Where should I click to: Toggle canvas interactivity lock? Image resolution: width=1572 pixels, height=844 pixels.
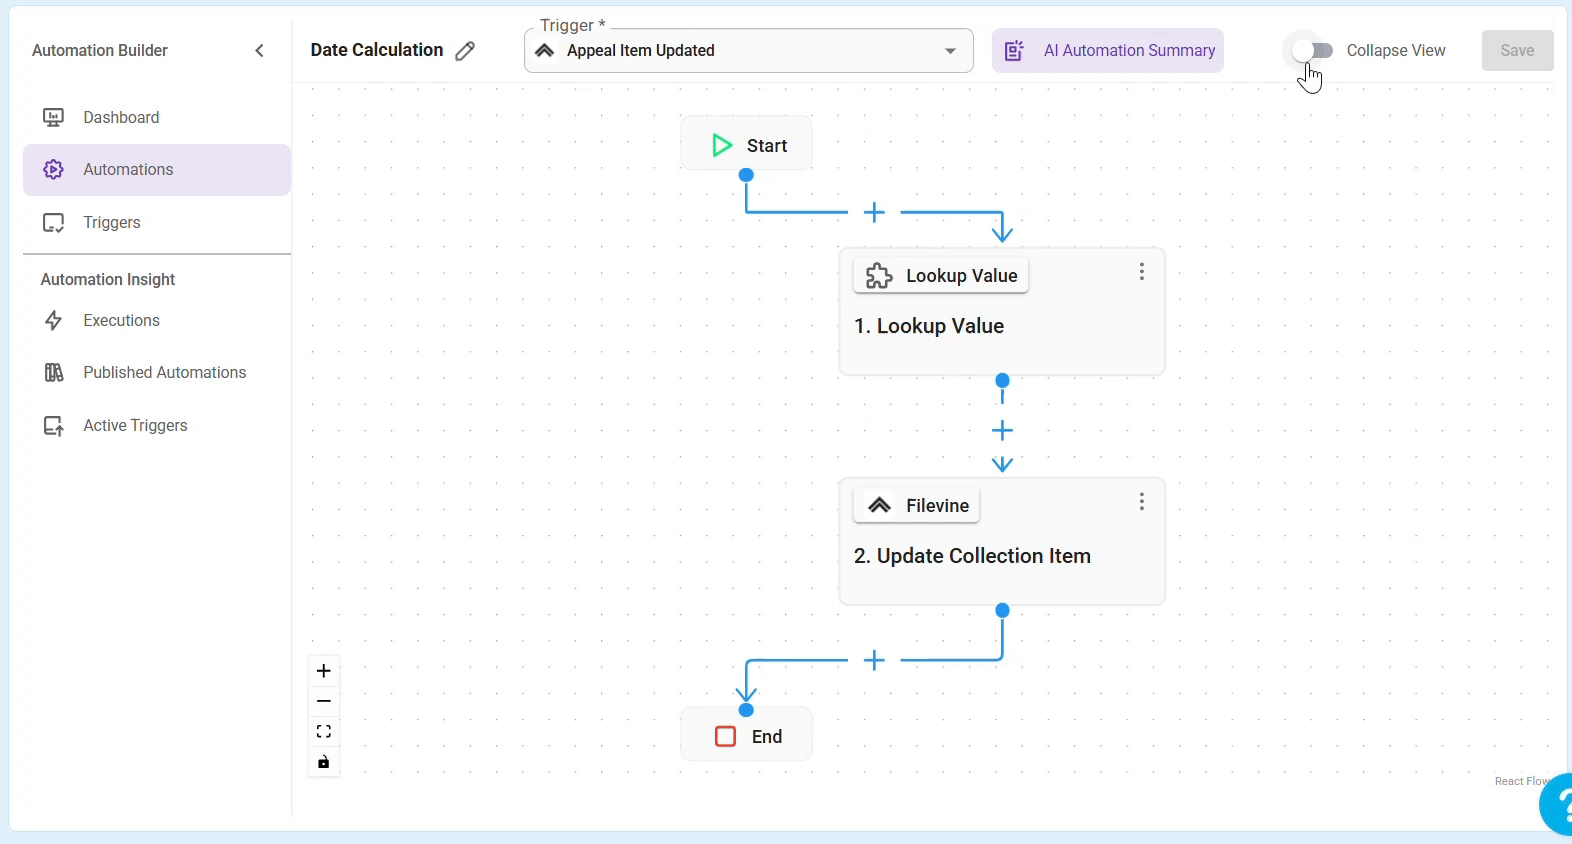pyautogui.click(x=324, y=763)
